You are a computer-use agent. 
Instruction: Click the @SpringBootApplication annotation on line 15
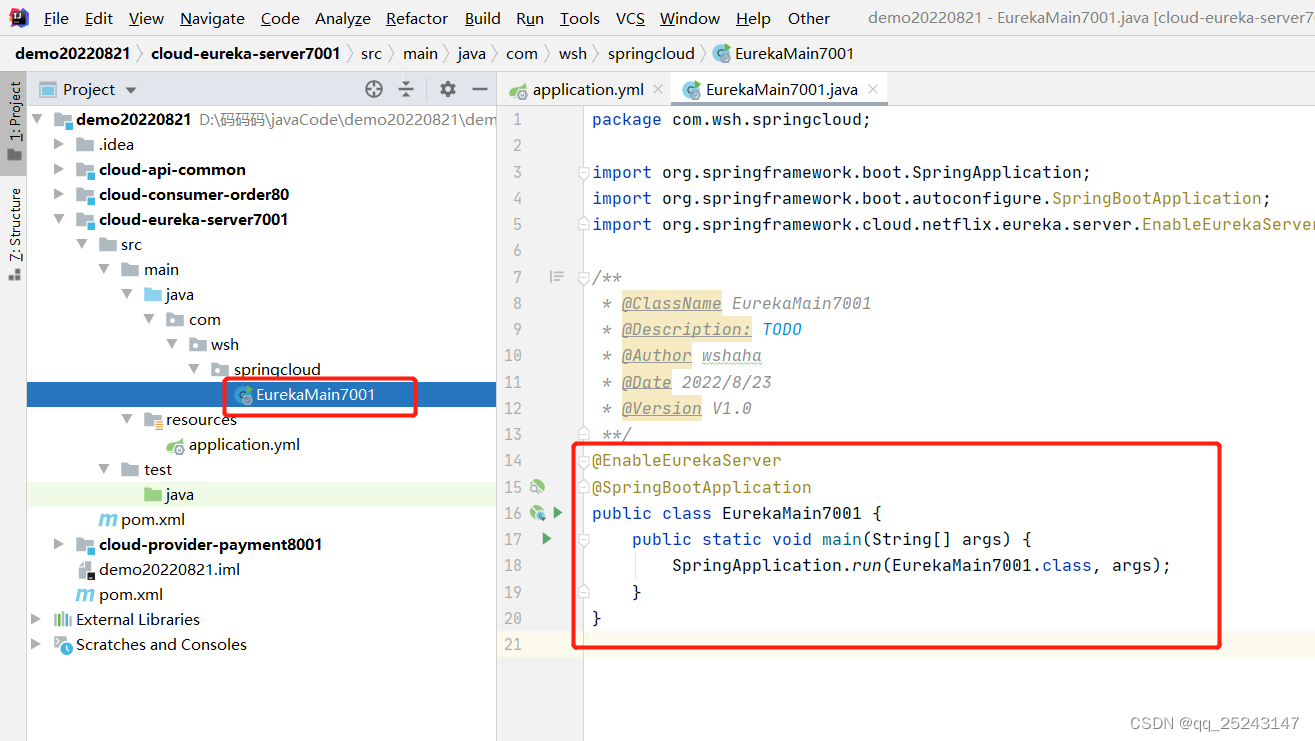coord(701,487)
